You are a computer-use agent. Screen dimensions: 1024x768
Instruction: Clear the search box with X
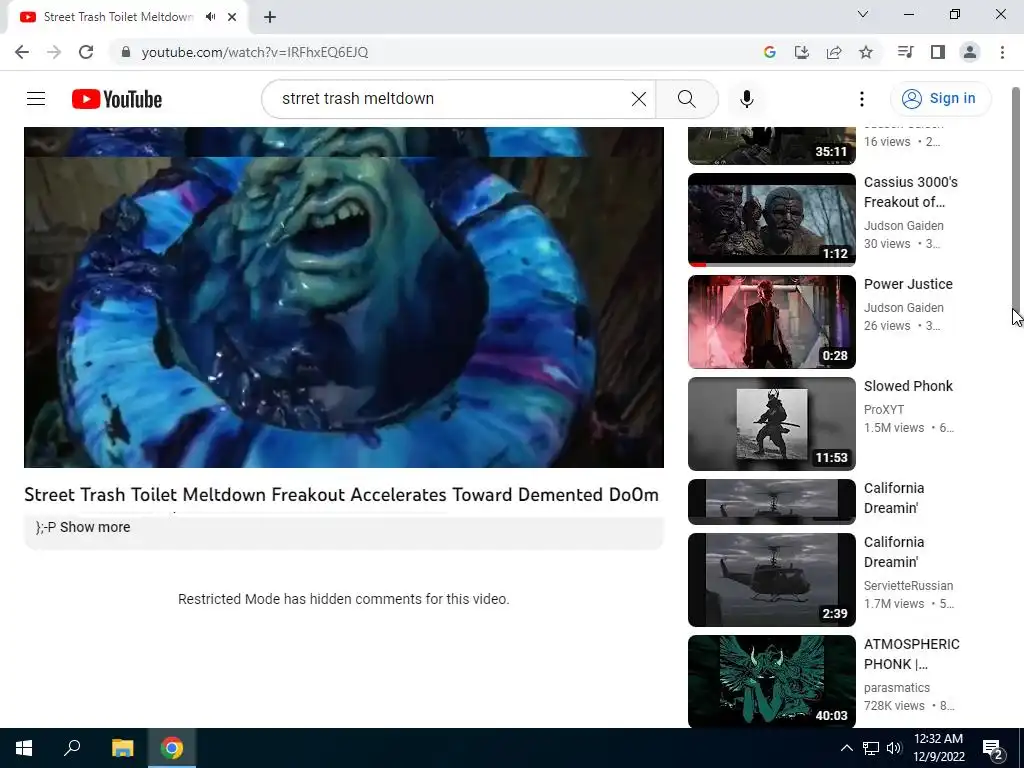pyautogui.click(x=639, y=99)
